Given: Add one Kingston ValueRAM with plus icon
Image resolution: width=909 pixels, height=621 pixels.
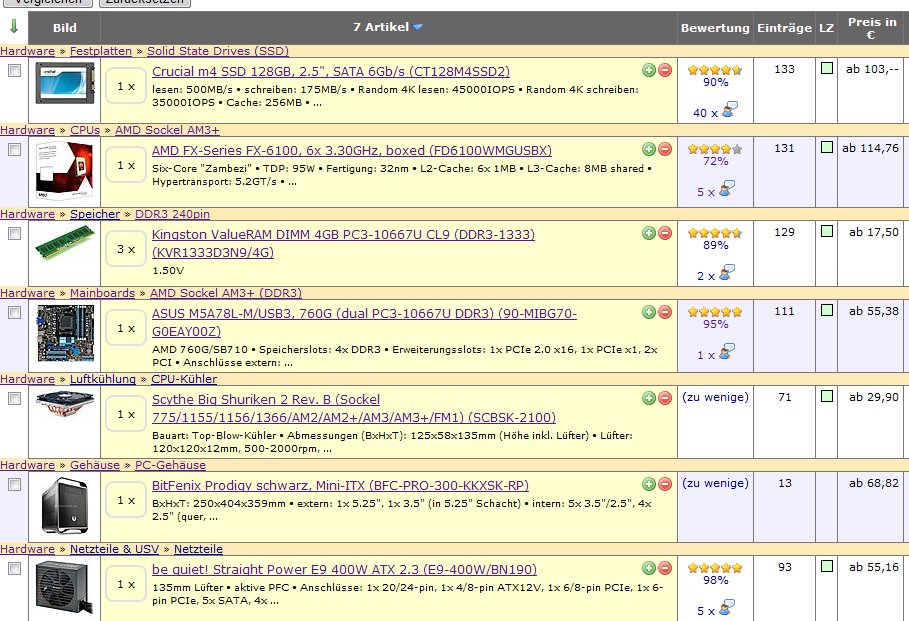Looking at the screenshot, I should pos(649,233).
